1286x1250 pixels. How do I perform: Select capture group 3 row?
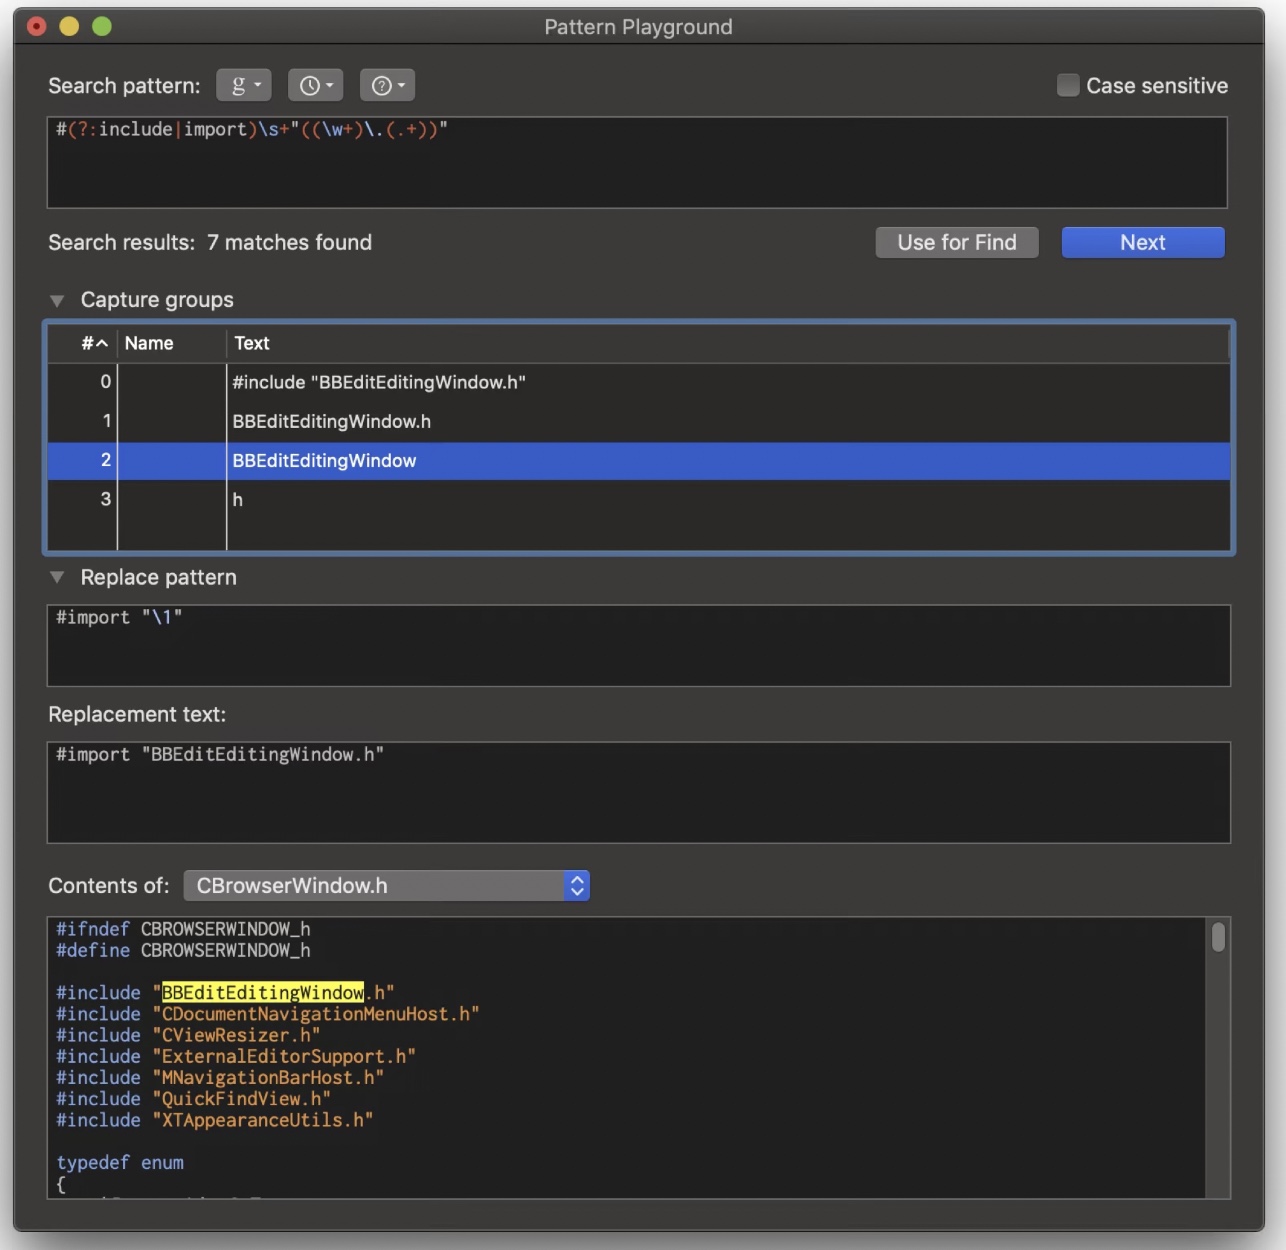(x=638, y=500)
